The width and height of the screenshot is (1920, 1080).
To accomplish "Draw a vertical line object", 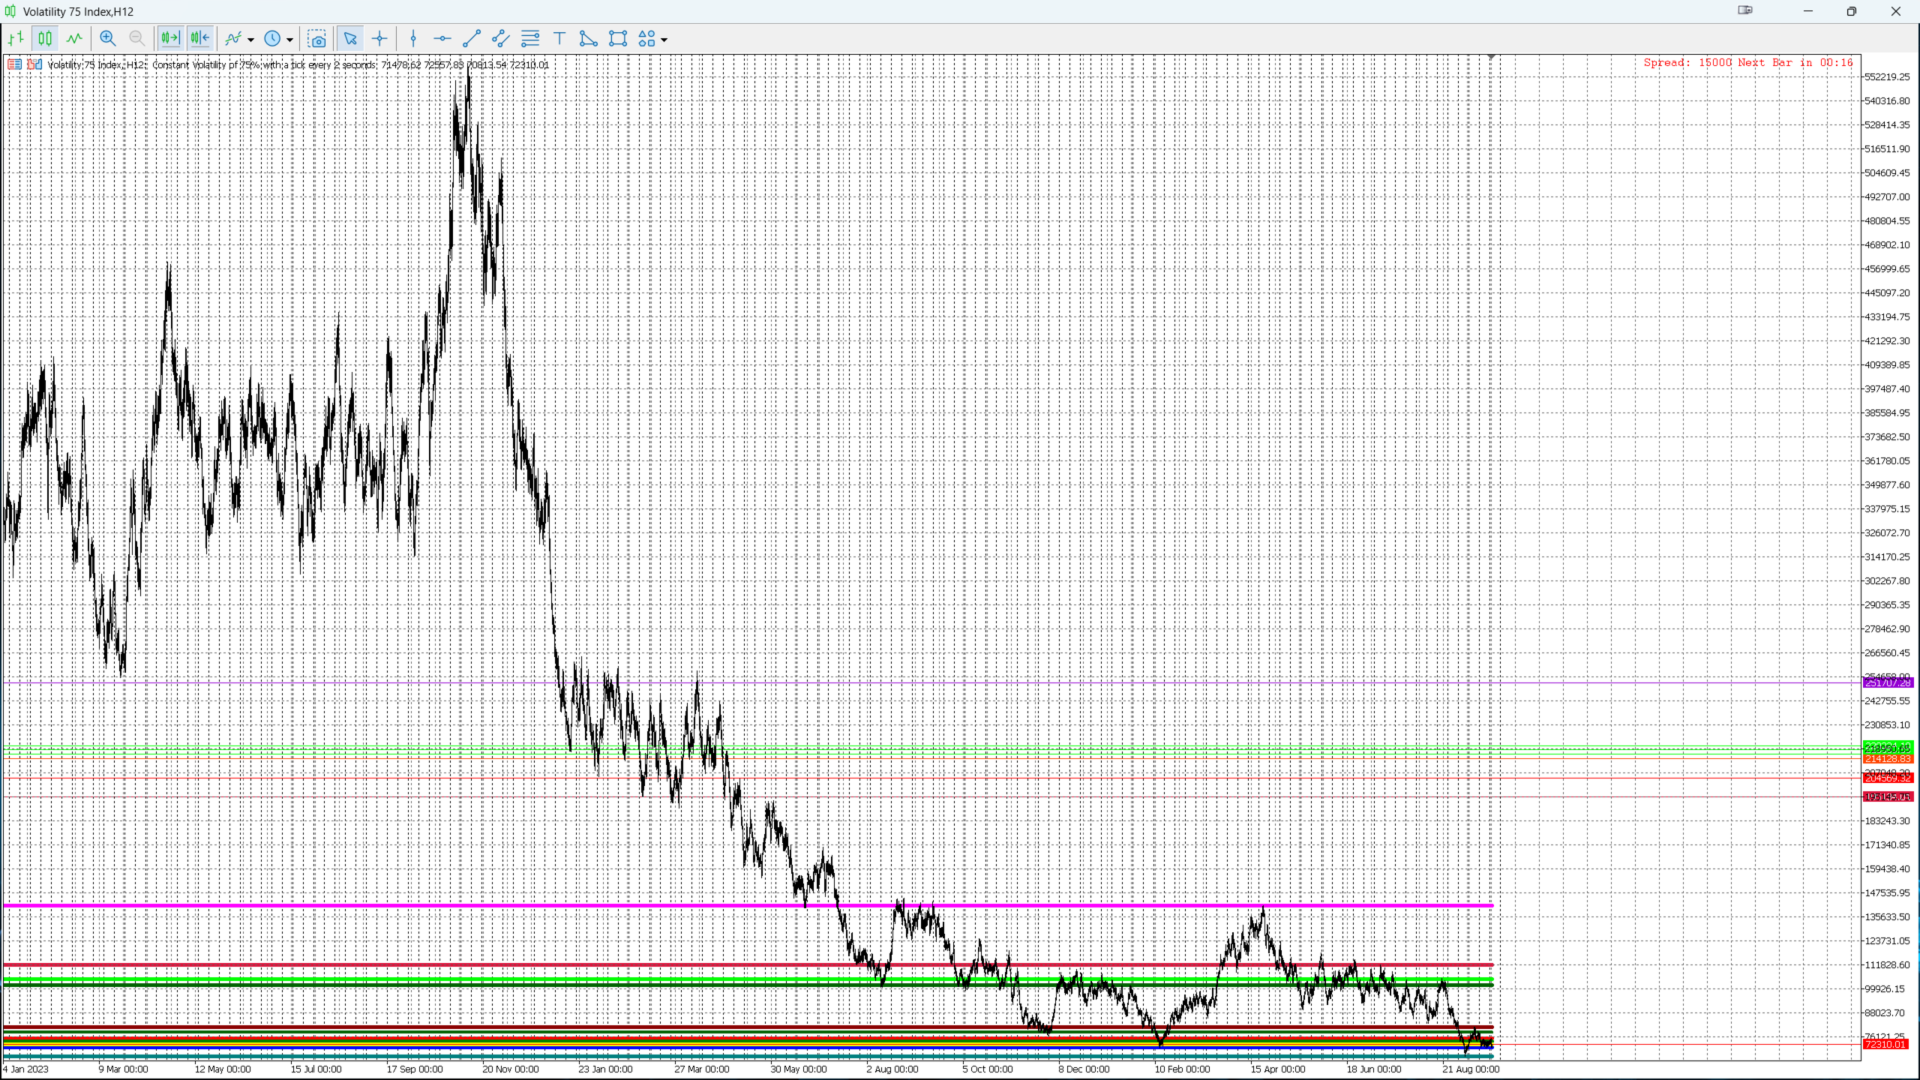I will (x=413, y=39).
